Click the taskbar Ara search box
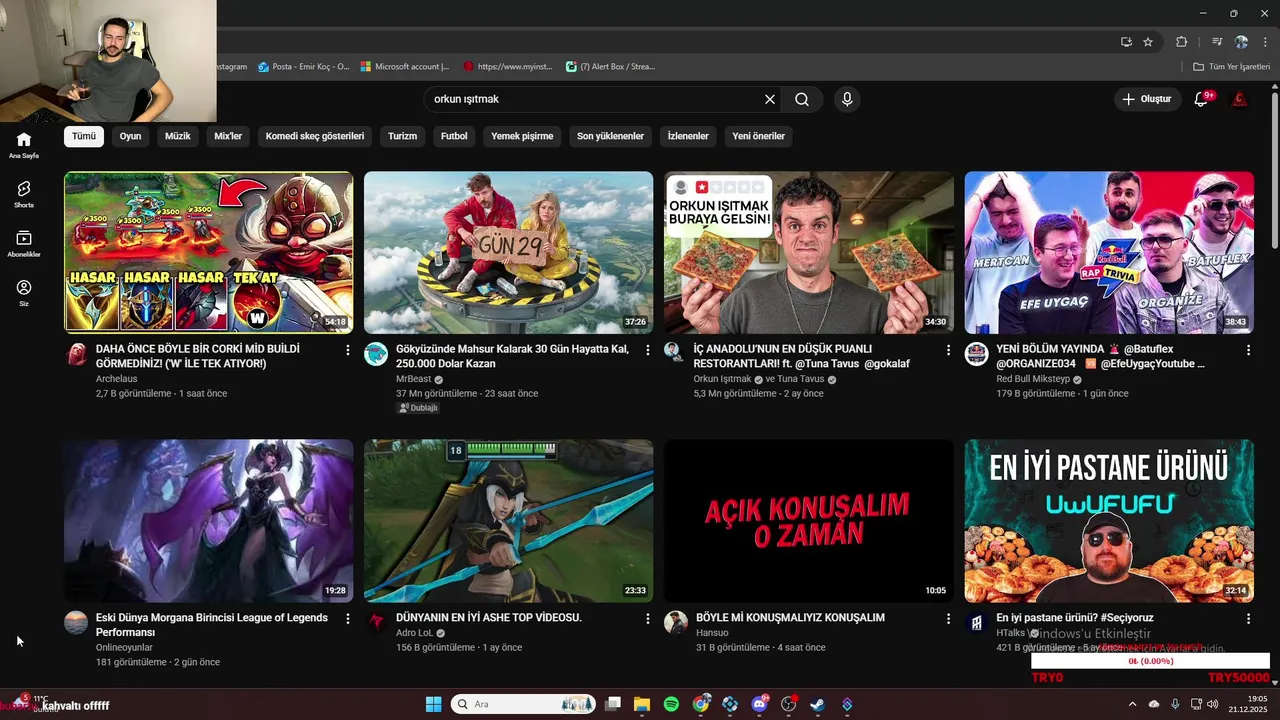The image size is (1280, 720). tap(523, 704)
